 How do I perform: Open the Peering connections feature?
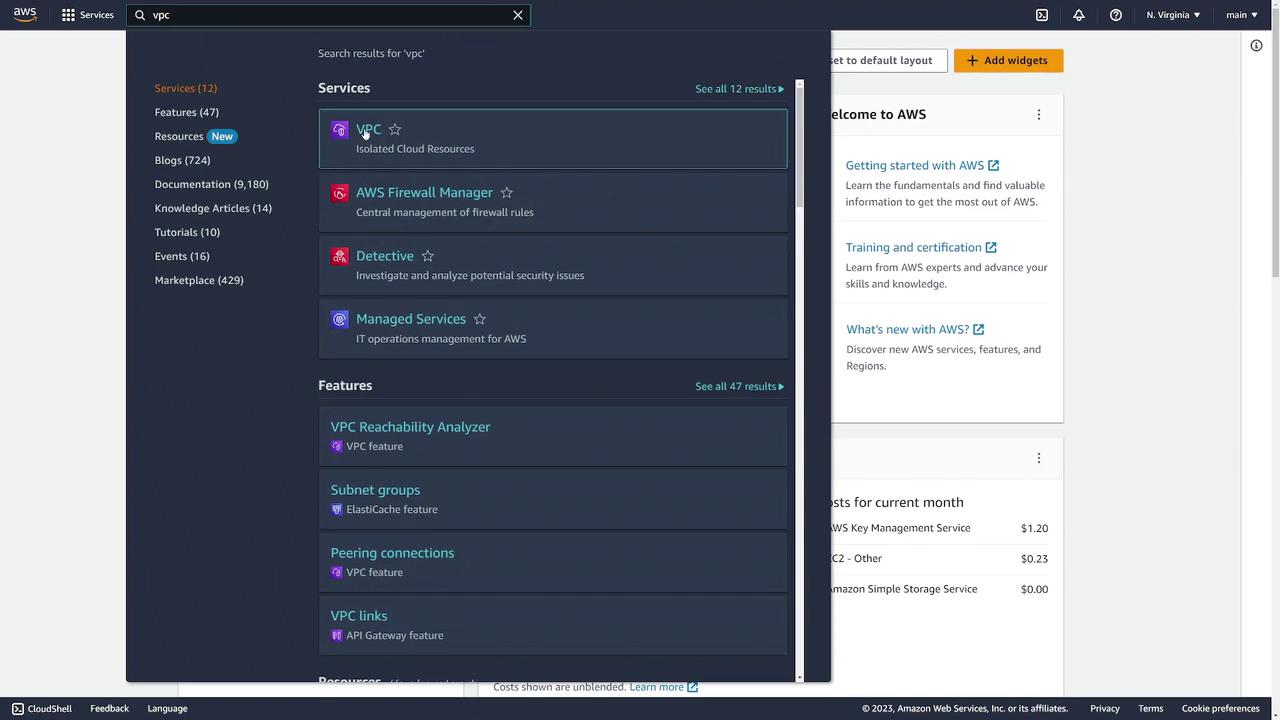click(x=392, y=553)
